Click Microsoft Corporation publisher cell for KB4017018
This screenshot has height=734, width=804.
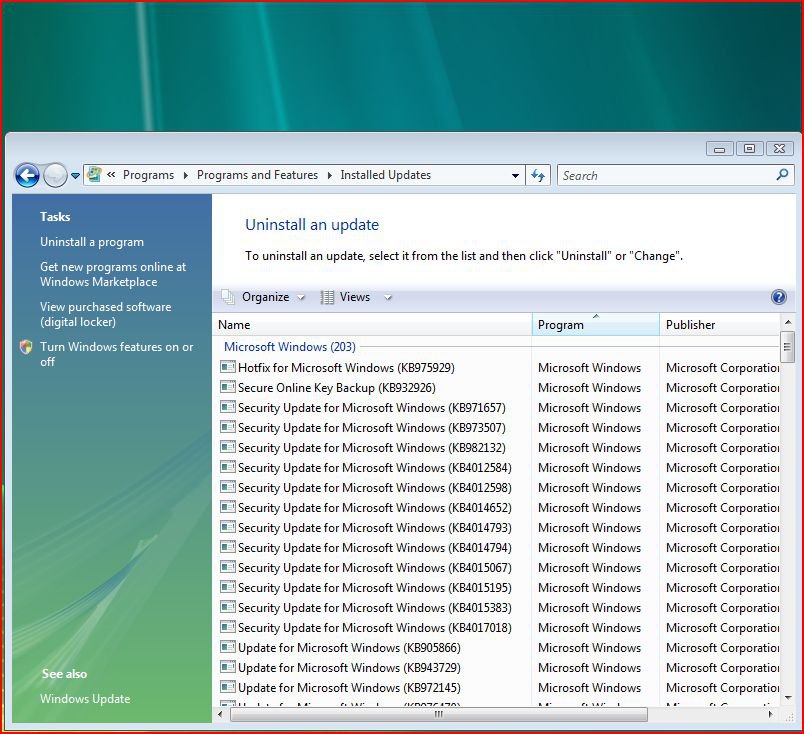point(722,628)
